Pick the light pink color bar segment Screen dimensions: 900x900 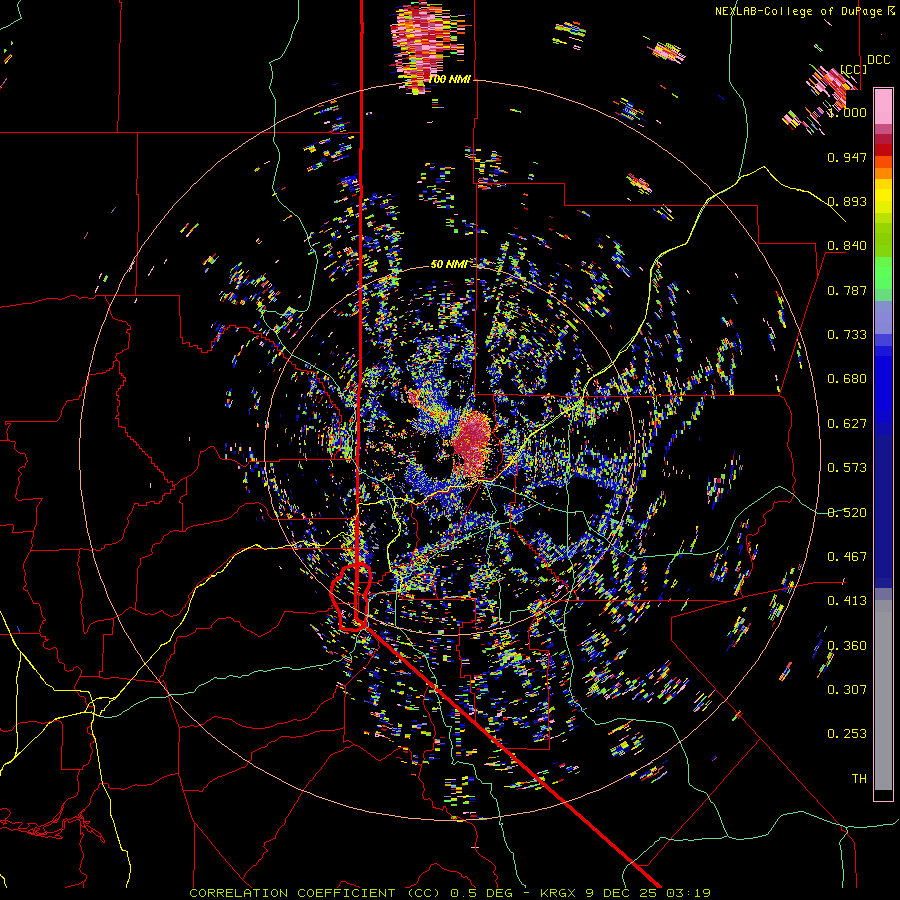click(x=883, y=106)
